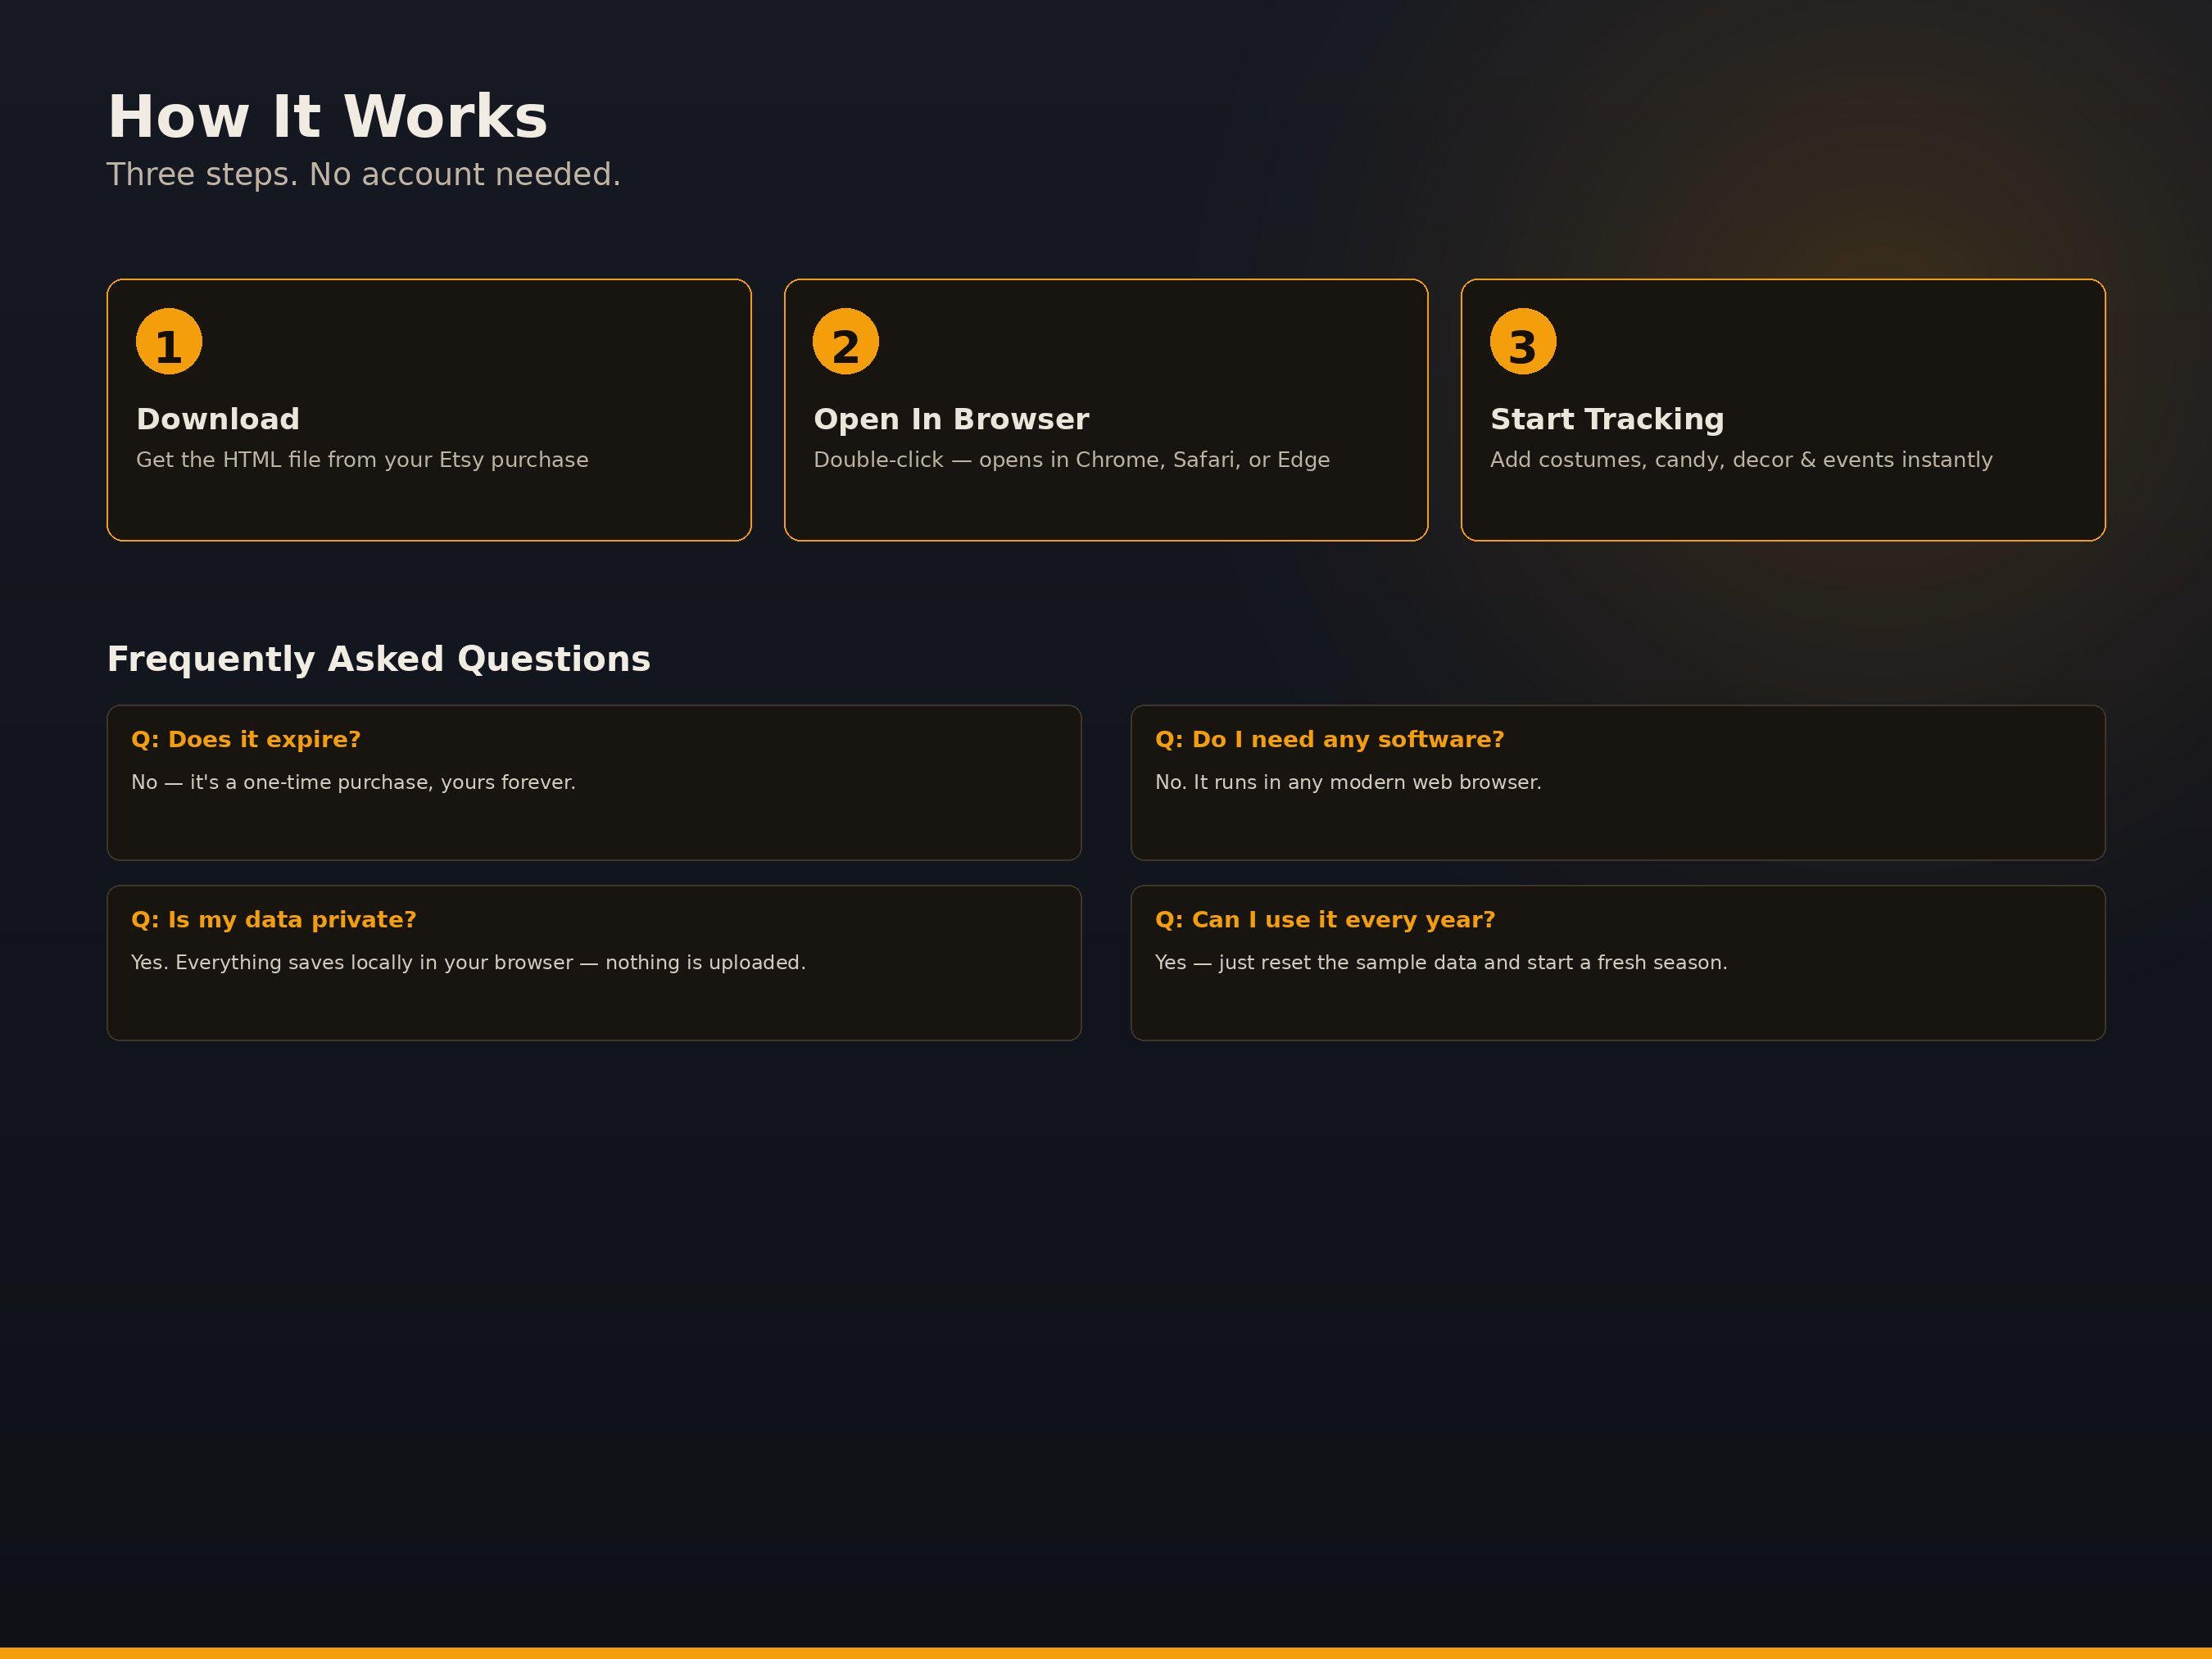Click "Double-click — opens in Chrome, Safari, or Edge" text
The image size is (2212, 1659).
(1072, 460)
